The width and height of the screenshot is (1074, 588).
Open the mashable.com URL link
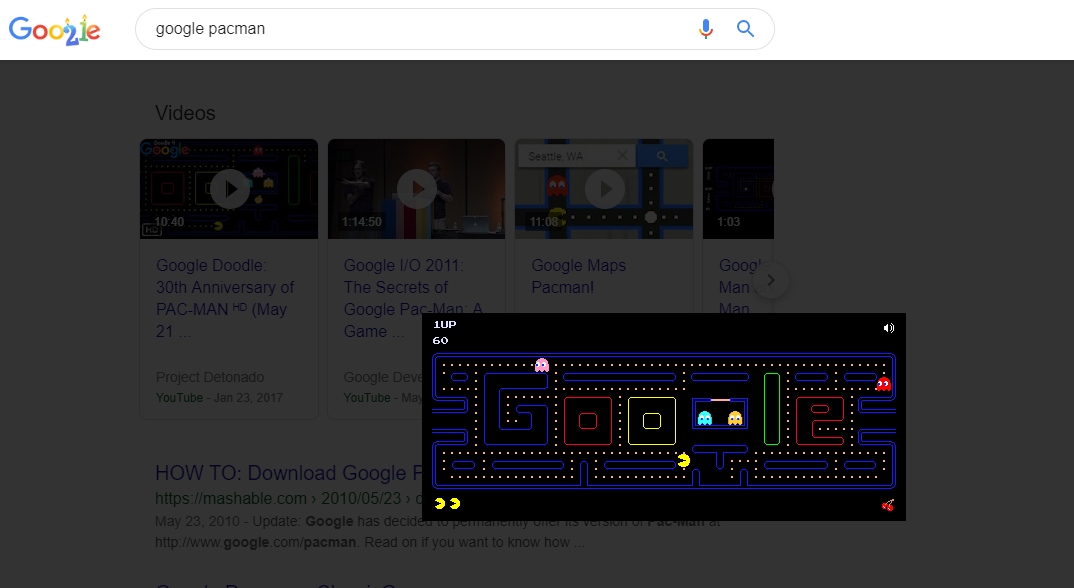coord(288,498)
